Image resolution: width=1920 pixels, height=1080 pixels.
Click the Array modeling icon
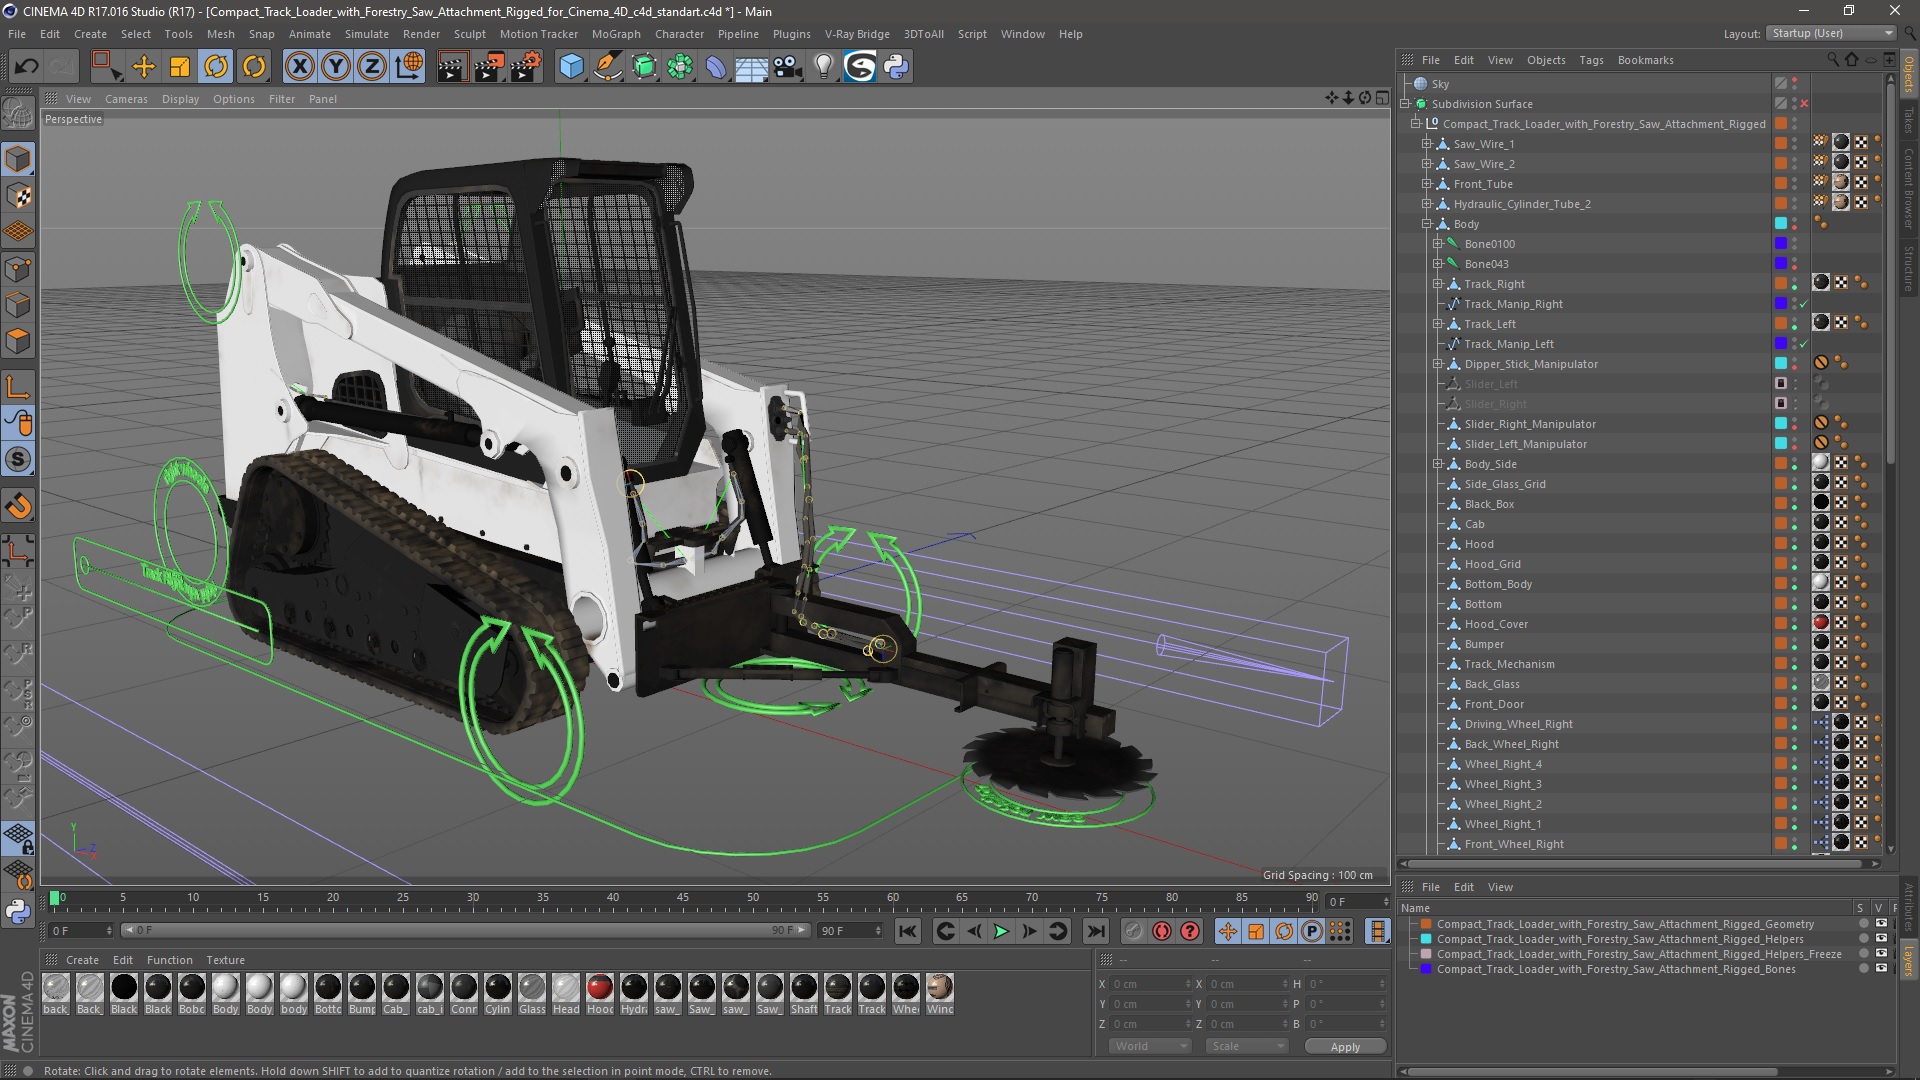click(680, 67)
